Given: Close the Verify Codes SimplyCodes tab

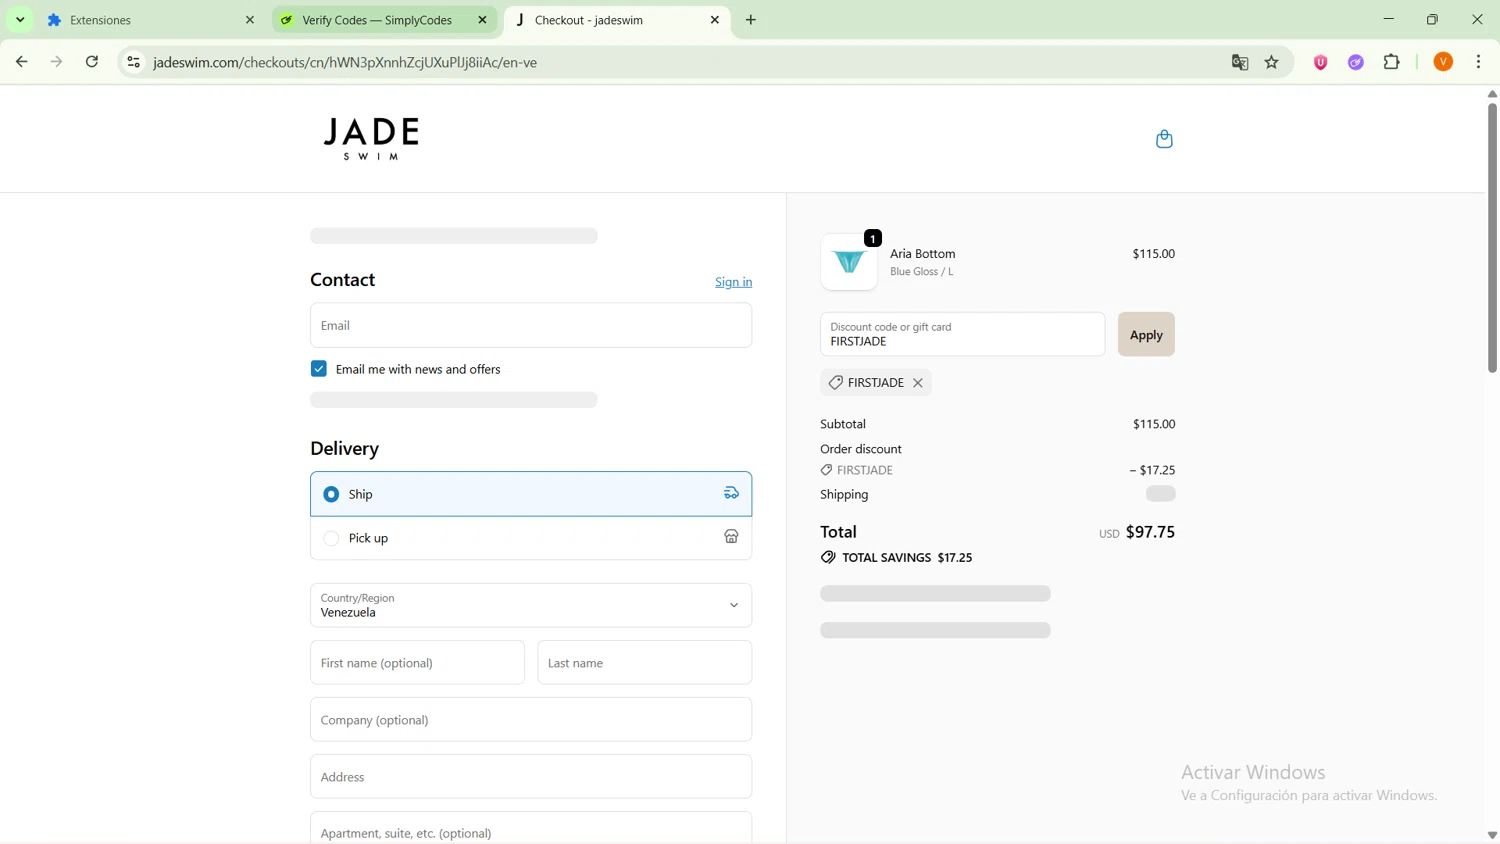Looking at the screenshot, I should (482, 20).
